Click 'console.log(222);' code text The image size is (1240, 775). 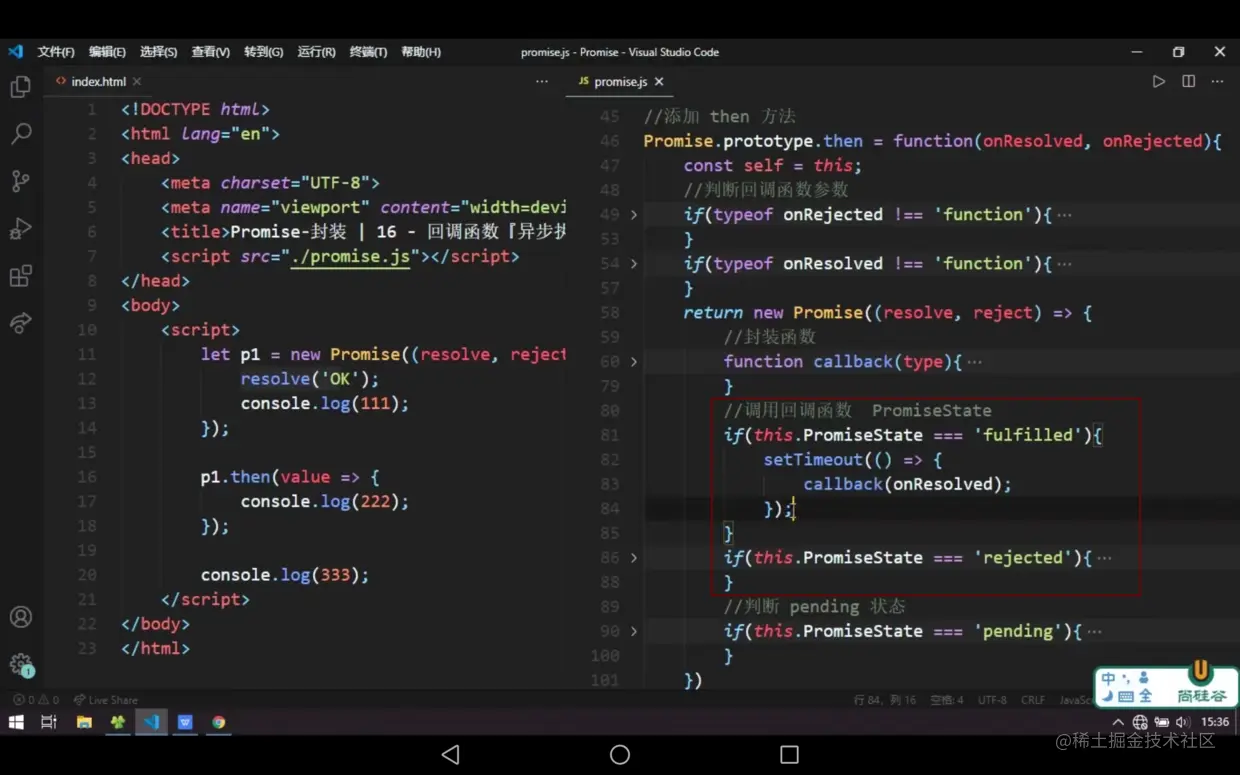click(x=325, y=502)
